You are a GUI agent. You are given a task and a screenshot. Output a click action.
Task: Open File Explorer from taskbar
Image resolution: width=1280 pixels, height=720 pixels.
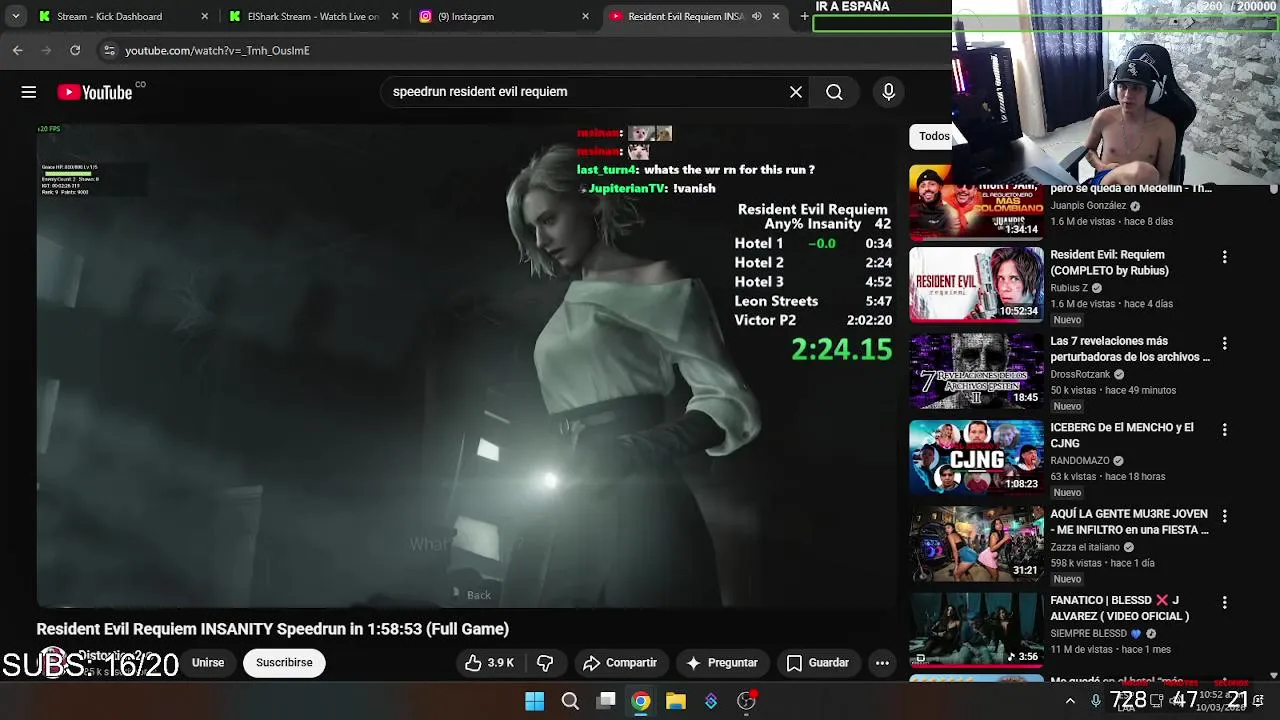(x=676, y=701)
